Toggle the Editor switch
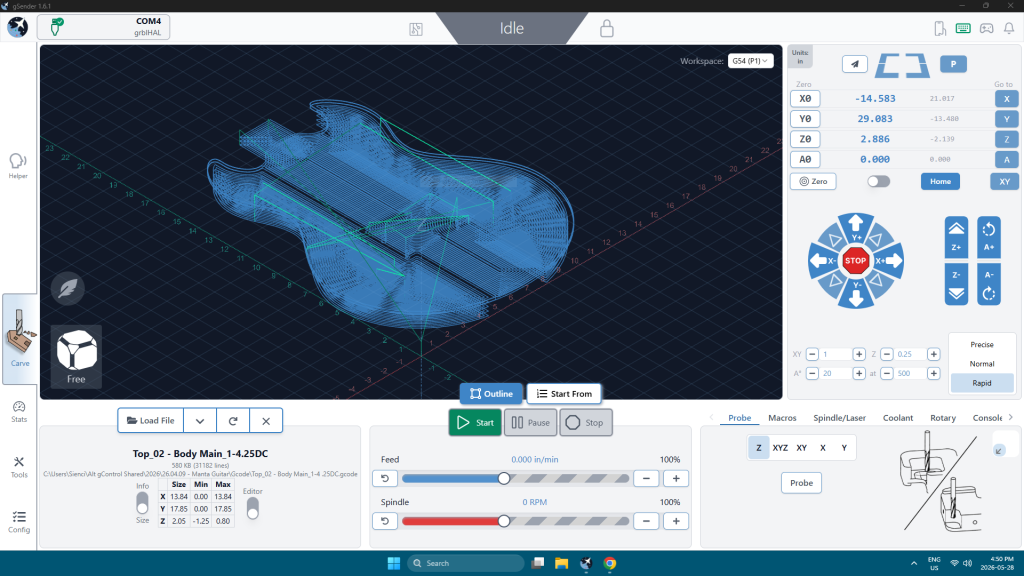The width and height of the screenshot is (1024, 576). 253,509
